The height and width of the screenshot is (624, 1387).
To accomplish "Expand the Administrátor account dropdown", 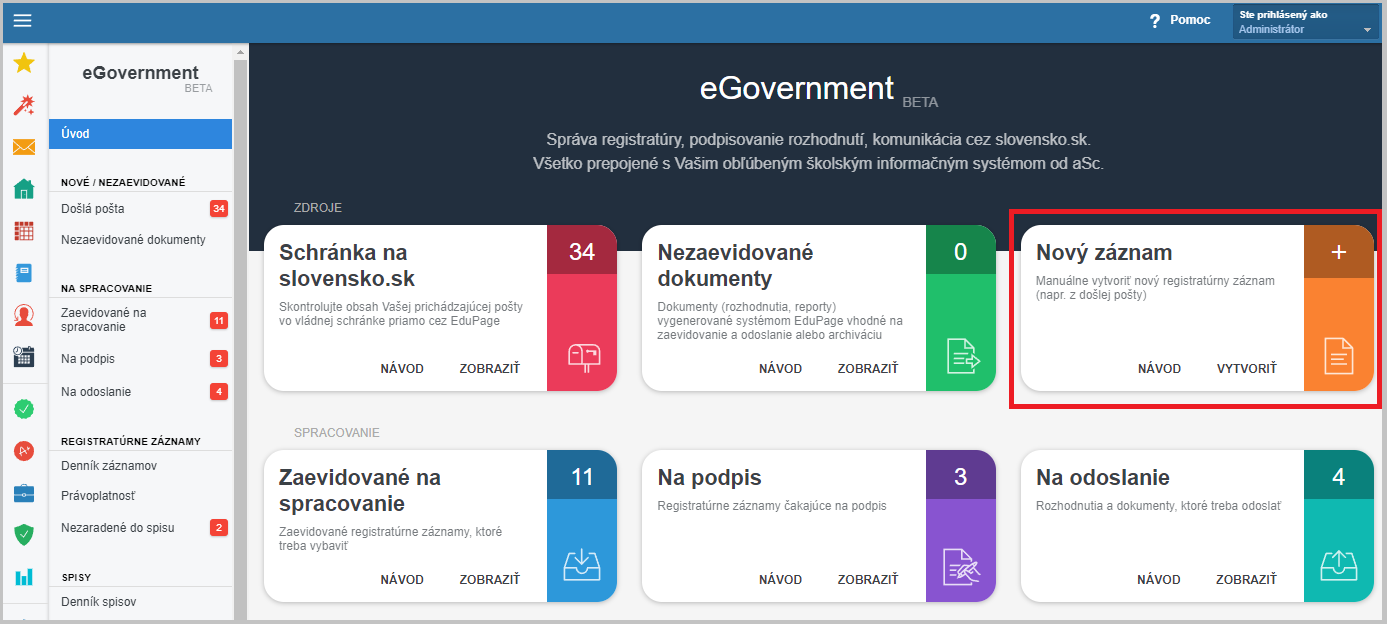I will pyautogui.click(x=1305, y=22).
